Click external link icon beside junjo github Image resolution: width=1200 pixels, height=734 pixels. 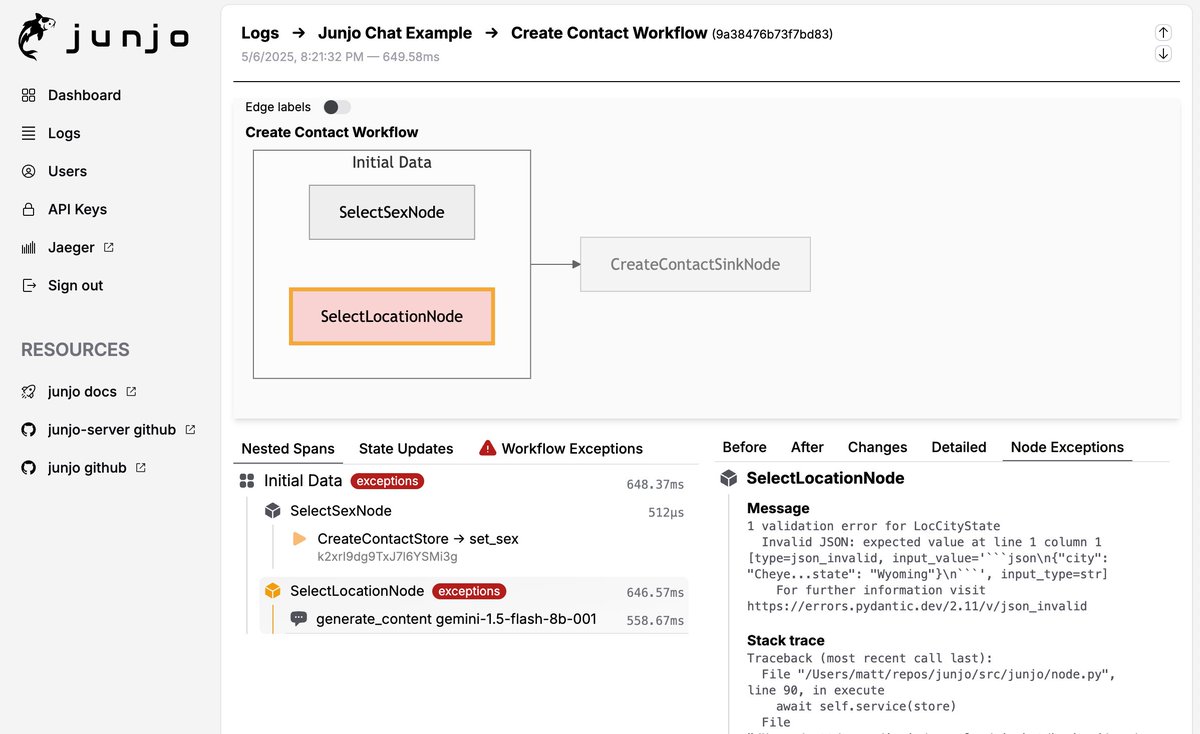click(x=141, y=467)
